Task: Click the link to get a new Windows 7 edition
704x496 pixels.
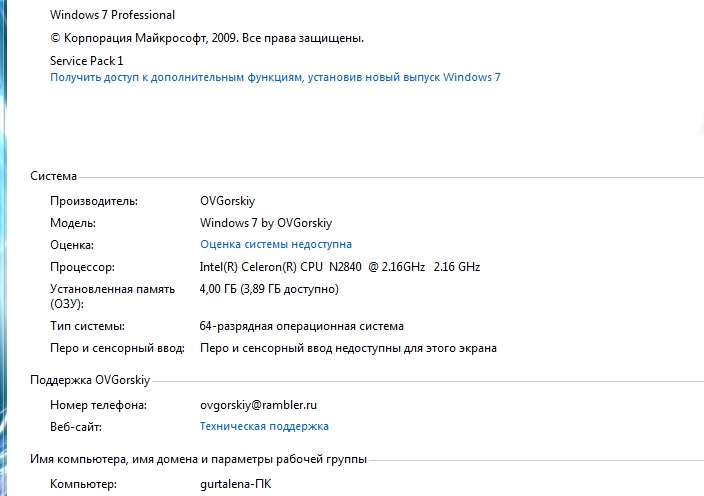Action: (x=275, y=77)
